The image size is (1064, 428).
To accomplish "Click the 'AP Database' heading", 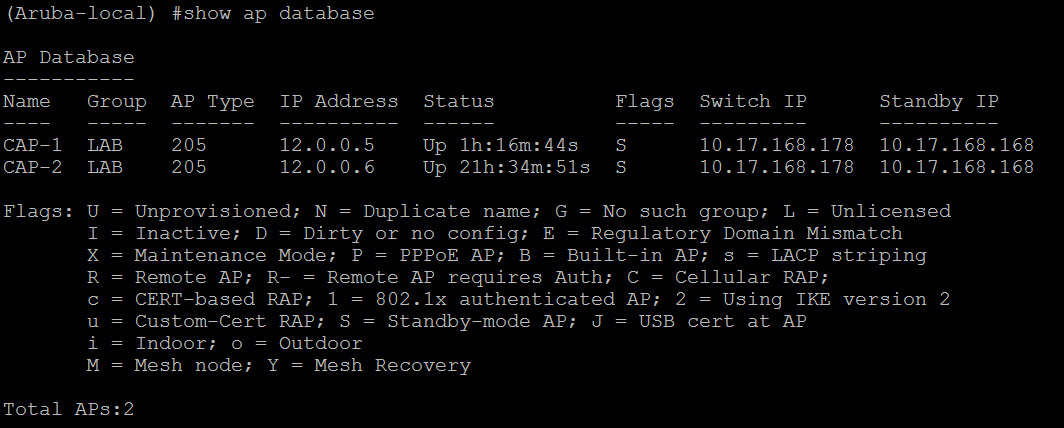I will (69, 58).
